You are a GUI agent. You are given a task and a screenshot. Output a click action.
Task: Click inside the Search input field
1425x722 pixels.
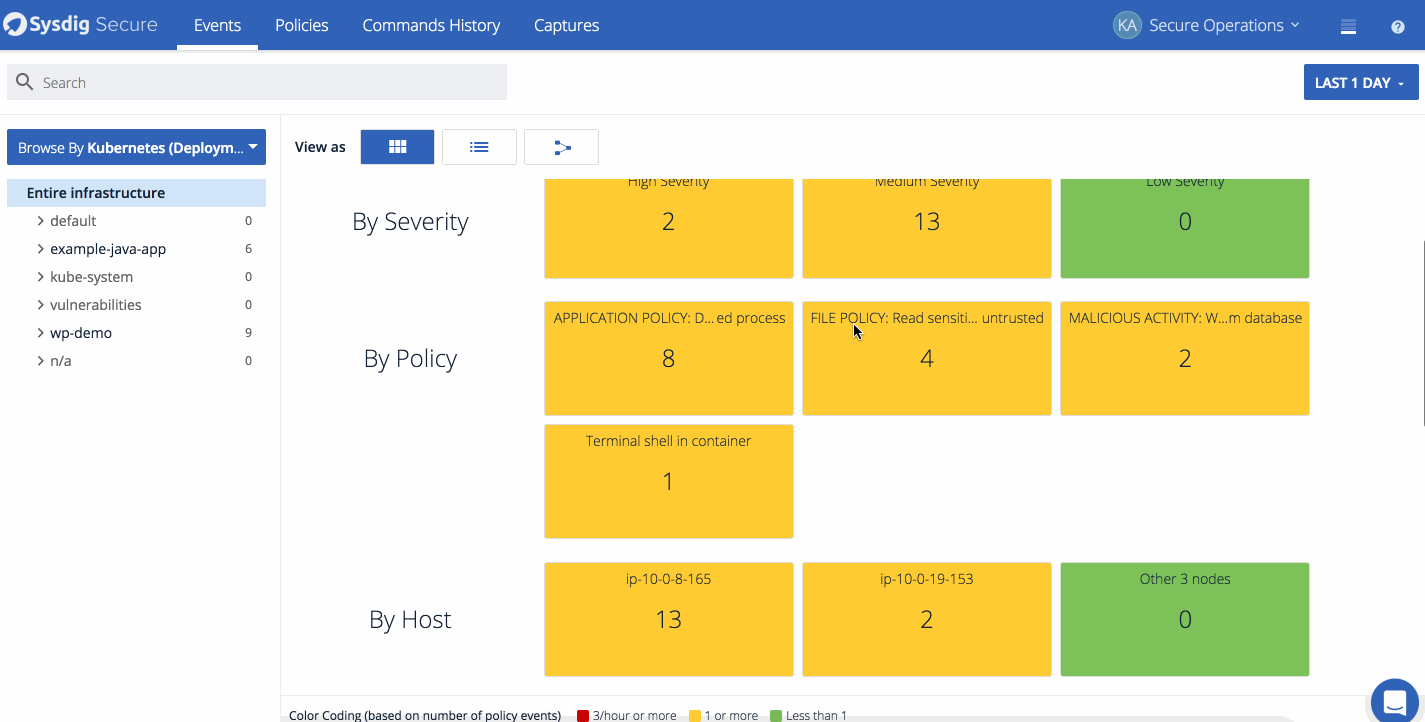pyautogui.click(x=257, y=81)
